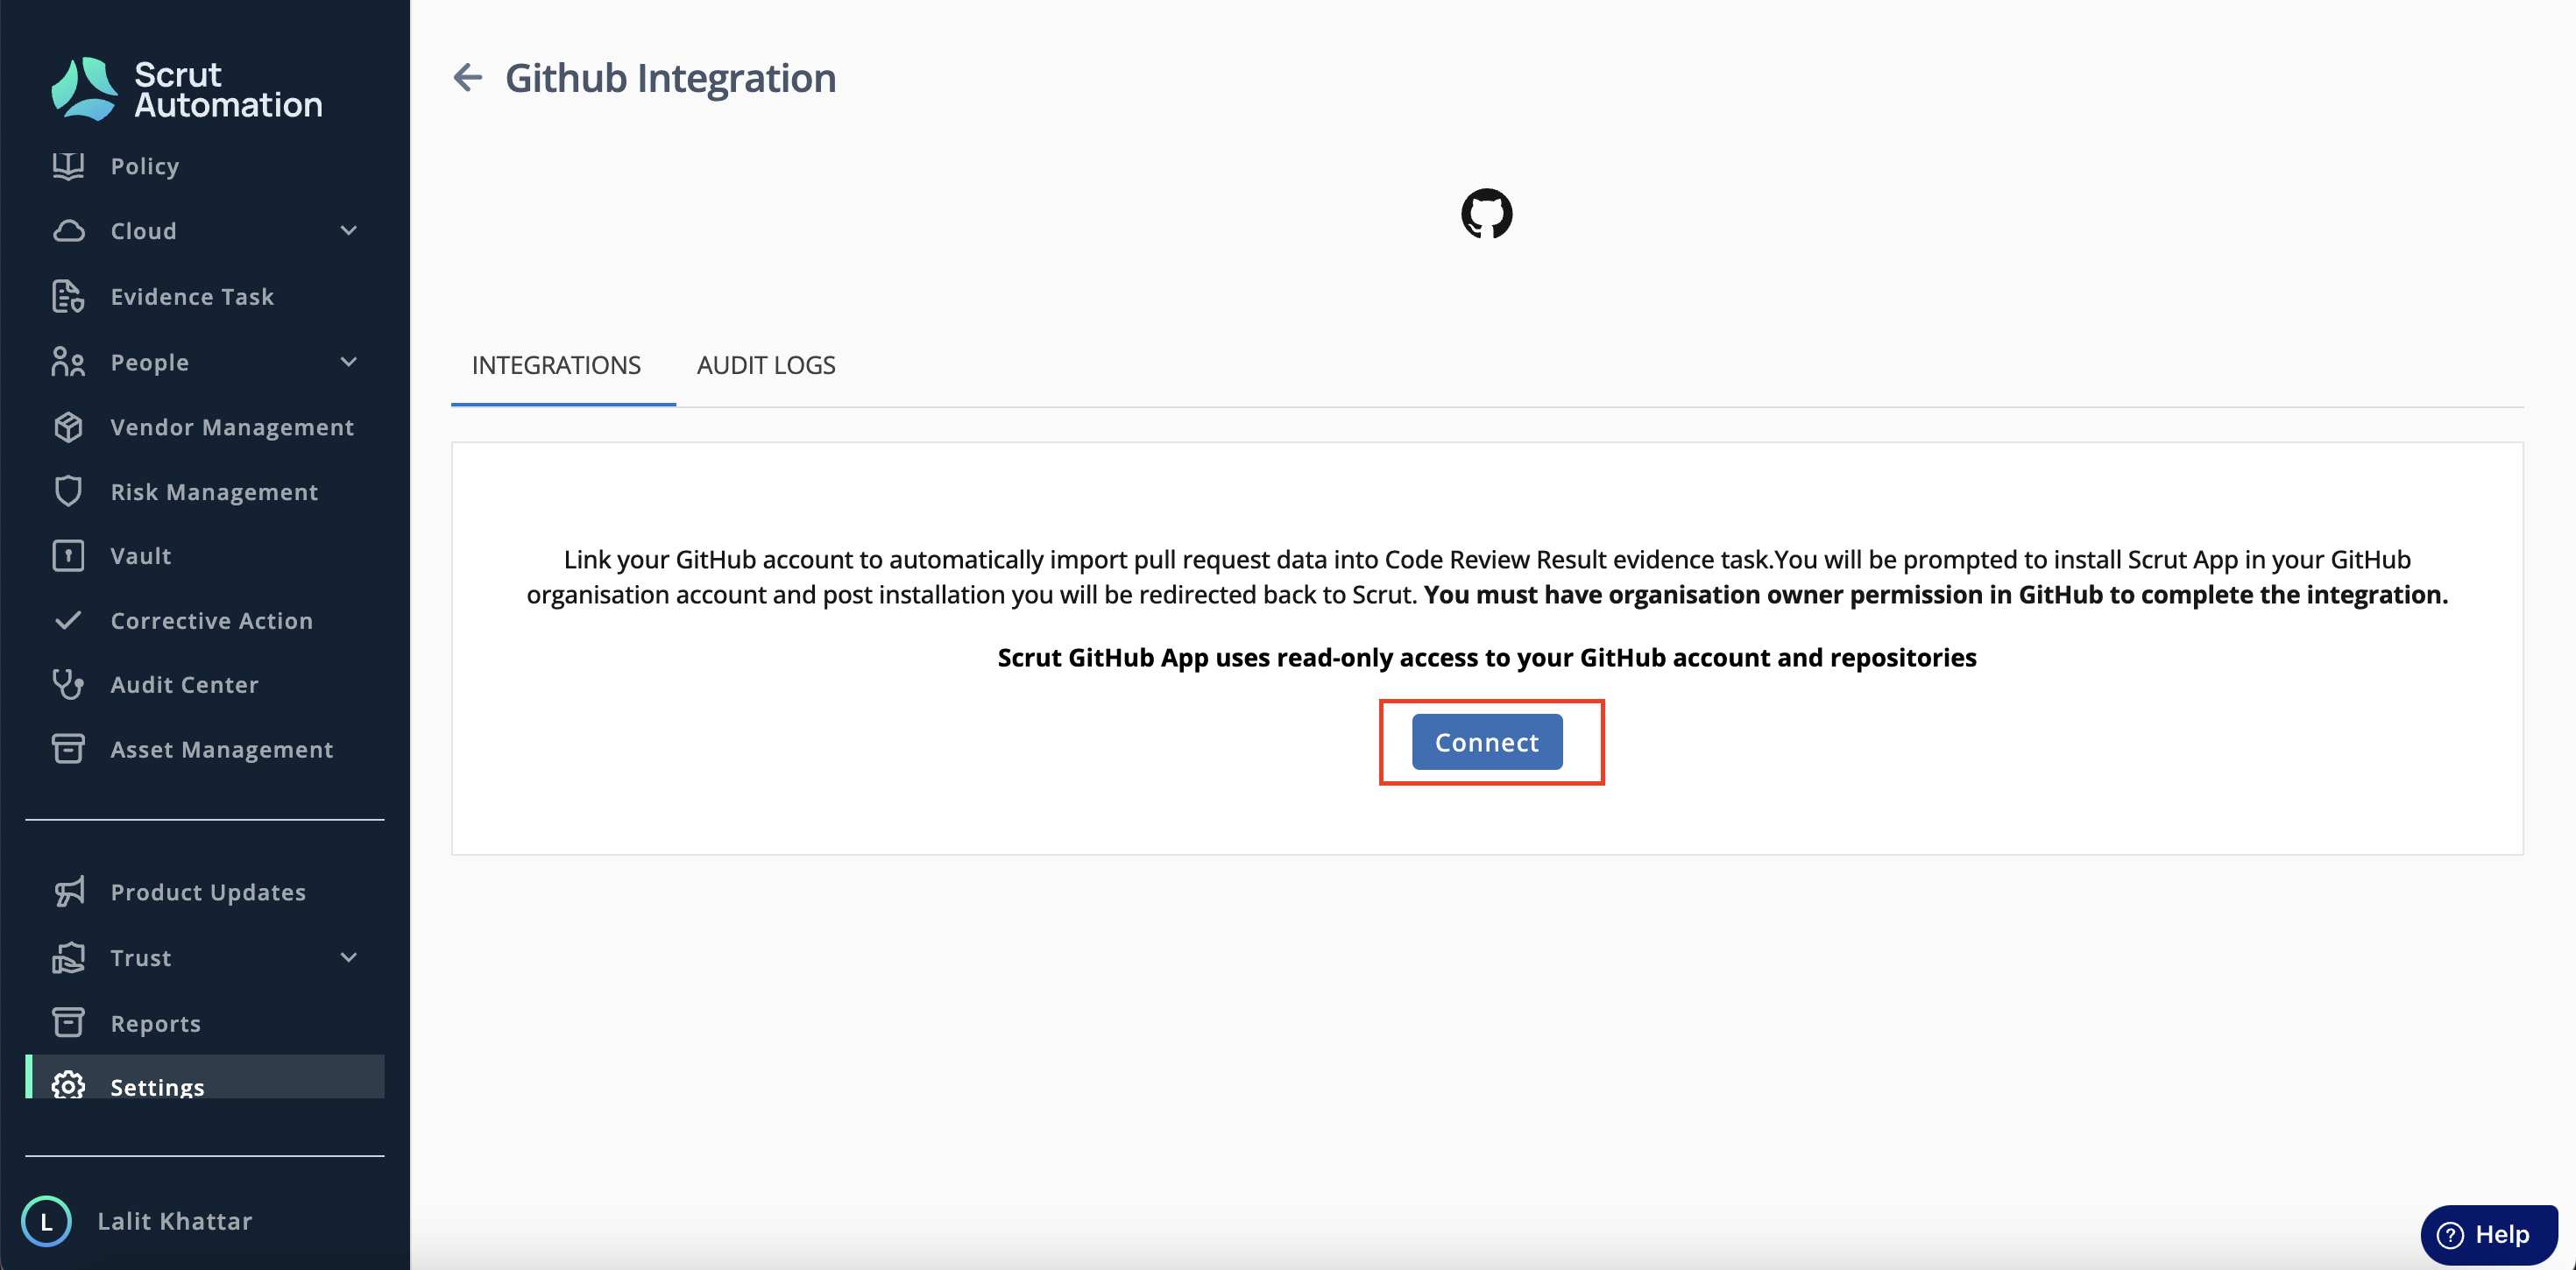Click the Asset Management box icon
Viewport: 2576px width, 1270px height.
click(68, 749)
